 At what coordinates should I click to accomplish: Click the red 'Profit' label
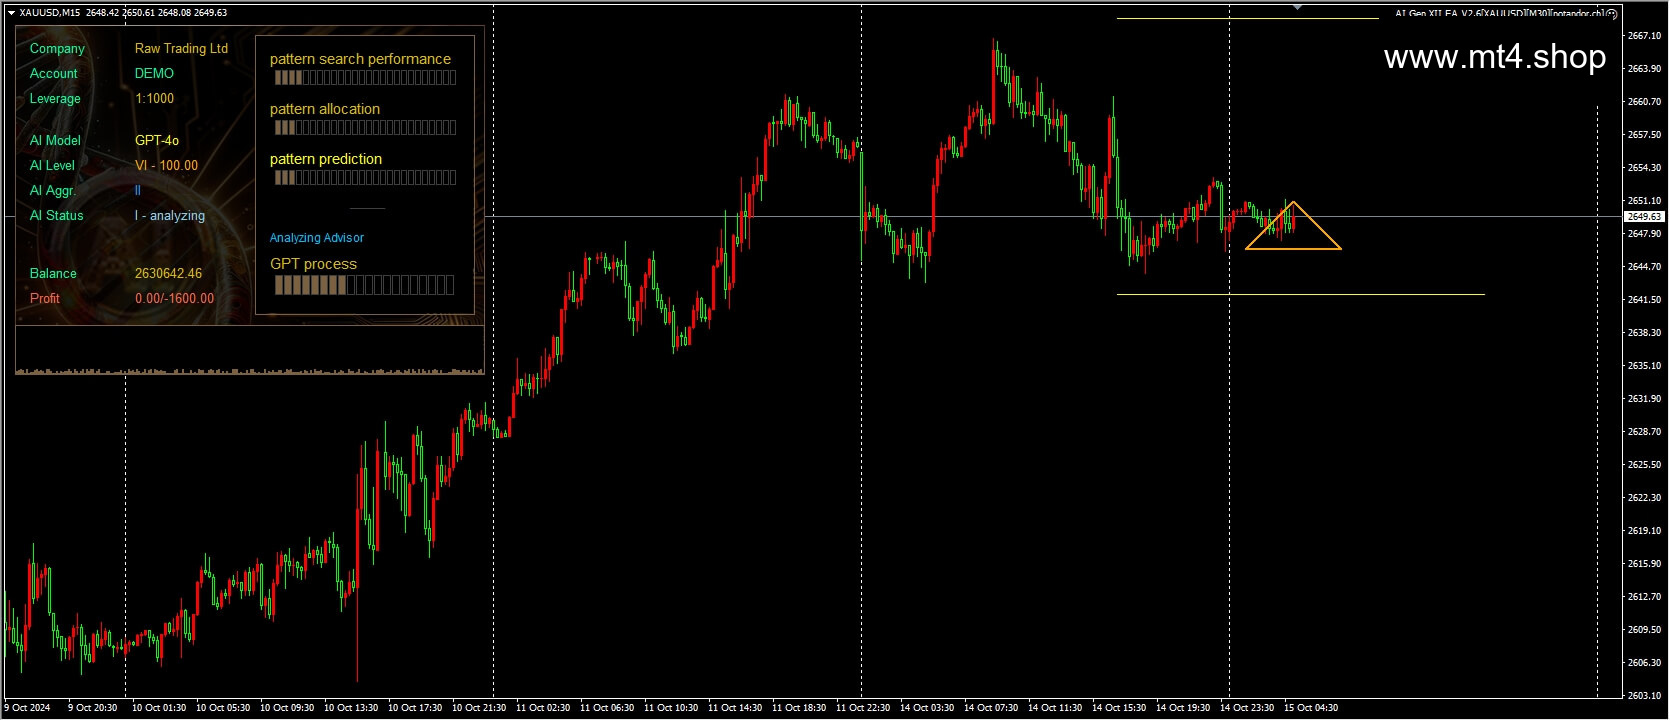[x=45, y=298]
